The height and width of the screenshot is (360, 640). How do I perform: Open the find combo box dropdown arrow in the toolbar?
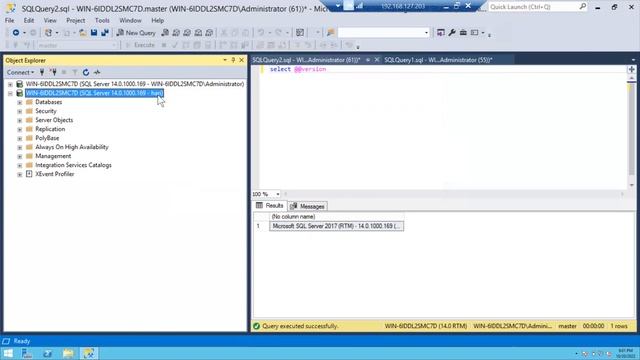click(426, 33)
